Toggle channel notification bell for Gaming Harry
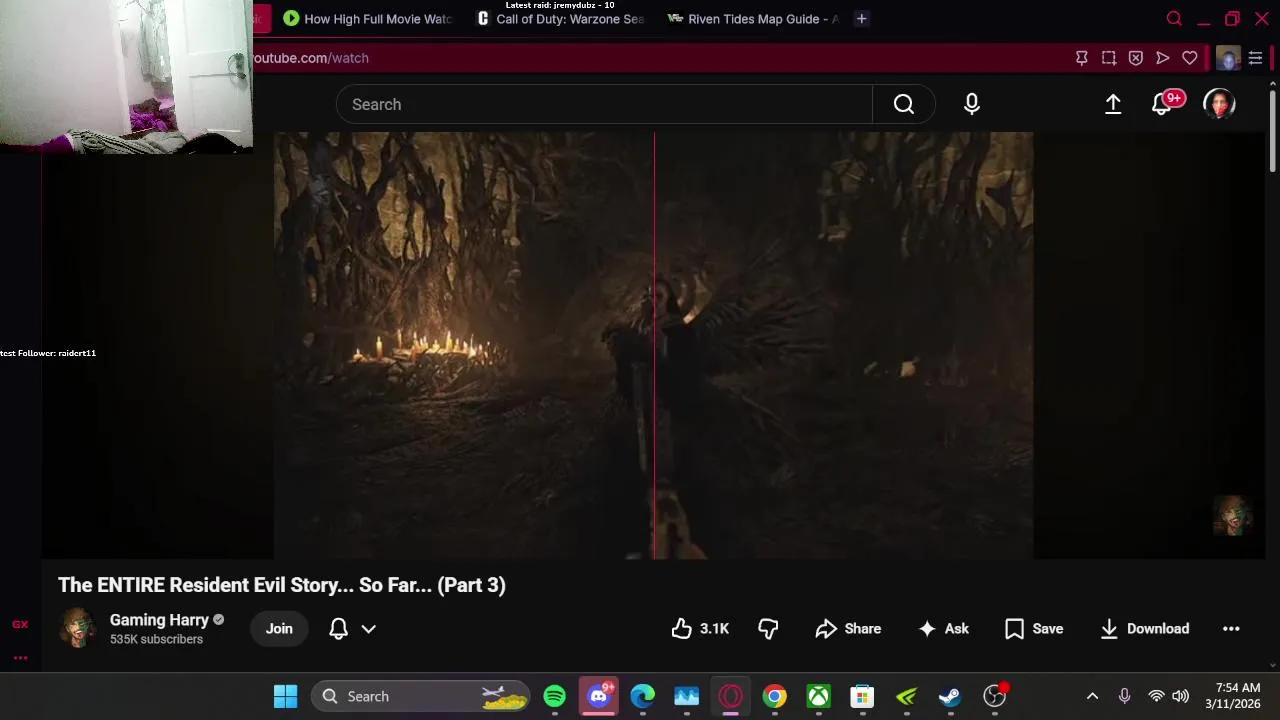This screenshot has height=720, width=1280. point(339,629)
